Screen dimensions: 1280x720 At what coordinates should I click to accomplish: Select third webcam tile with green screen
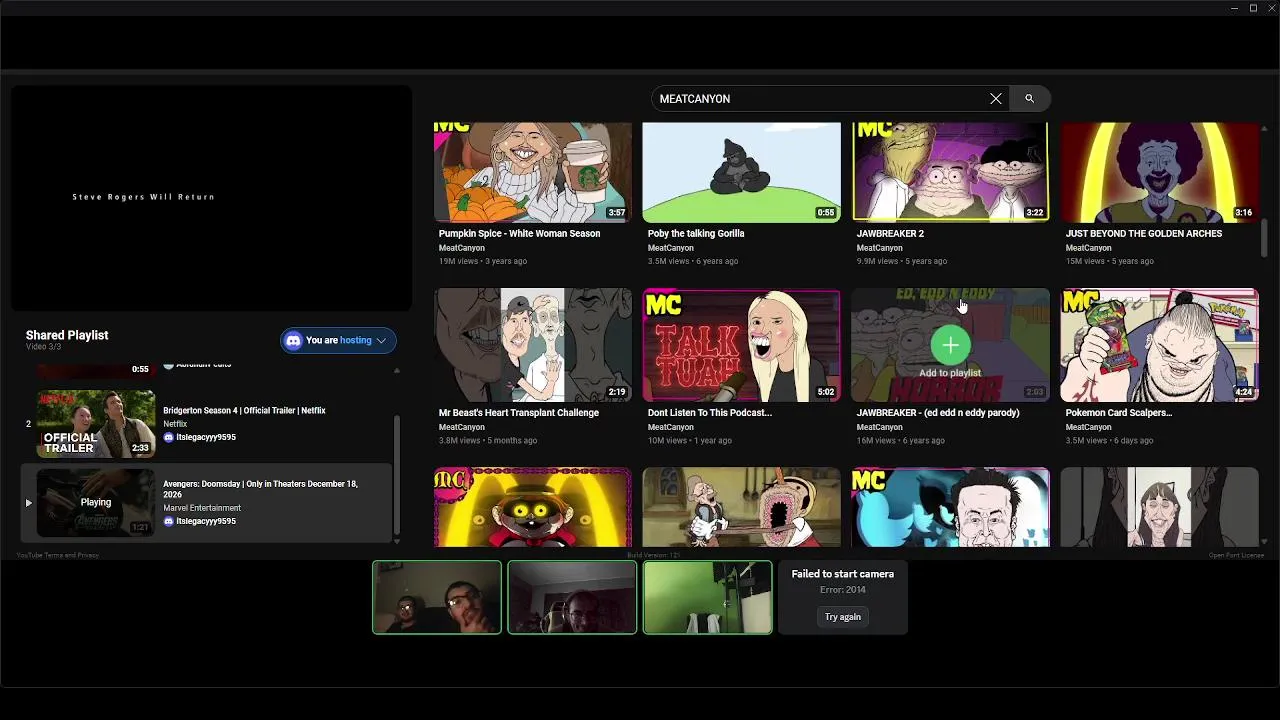click(708, 597)
